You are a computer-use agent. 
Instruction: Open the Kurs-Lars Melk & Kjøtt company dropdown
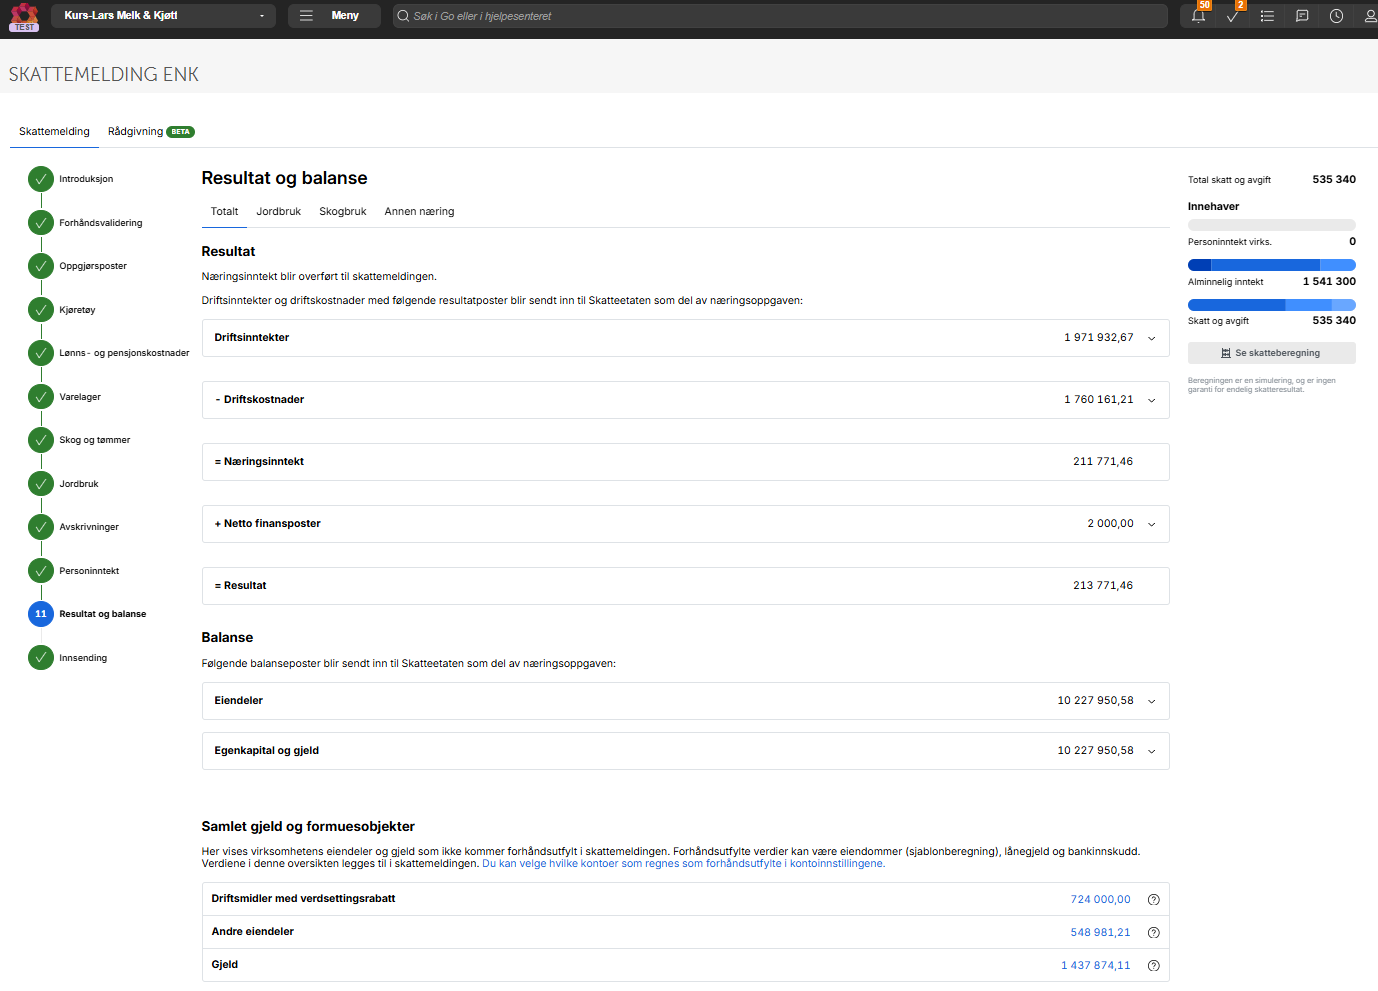(163, 16)
